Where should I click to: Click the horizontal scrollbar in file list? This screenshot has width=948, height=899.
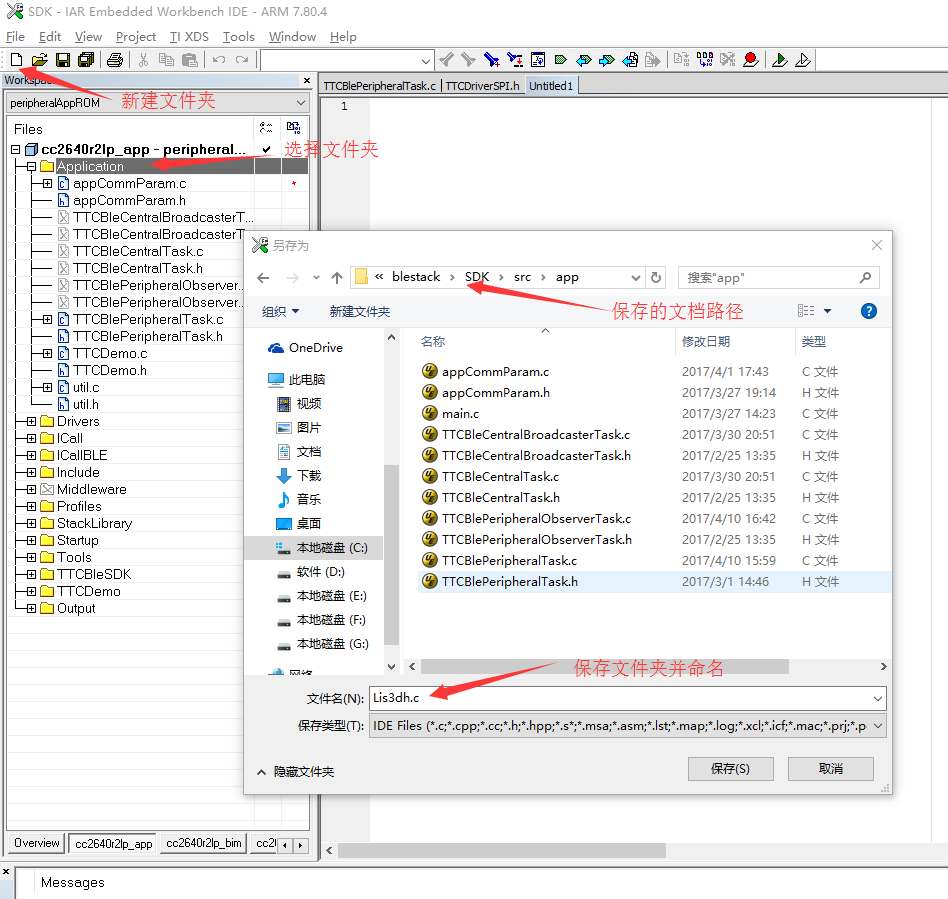coord(605,666)
